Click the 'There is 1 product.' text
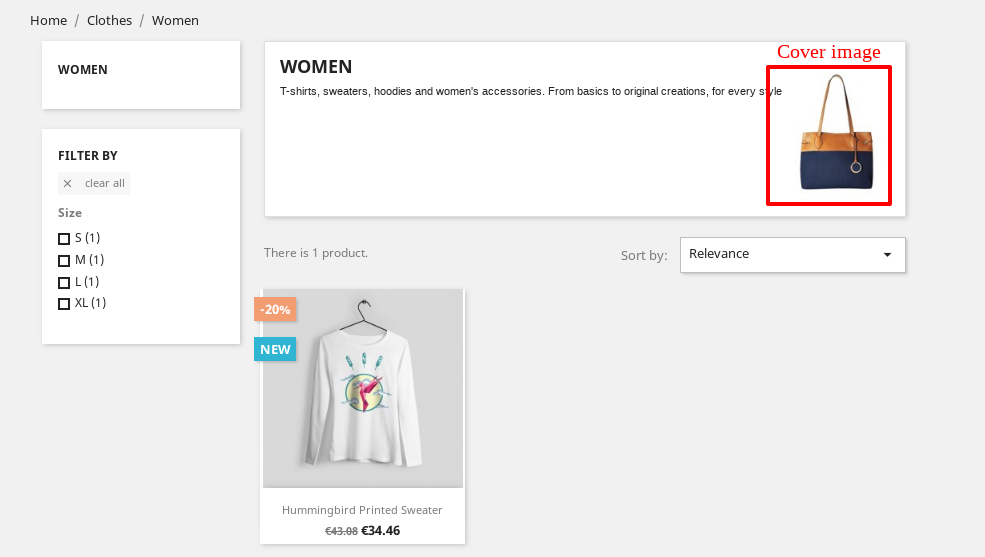The height and width of the screenshot is (557, 985). (x=316, y=253)
